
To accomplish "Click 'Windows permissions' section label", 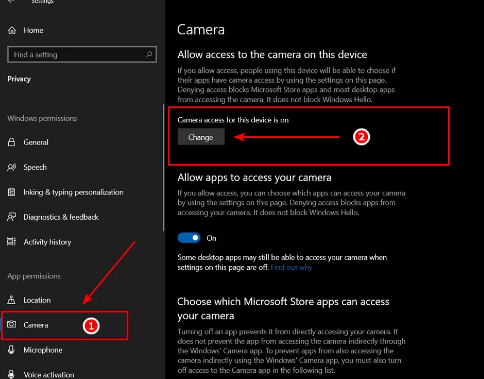I will [x=42, y=118].
